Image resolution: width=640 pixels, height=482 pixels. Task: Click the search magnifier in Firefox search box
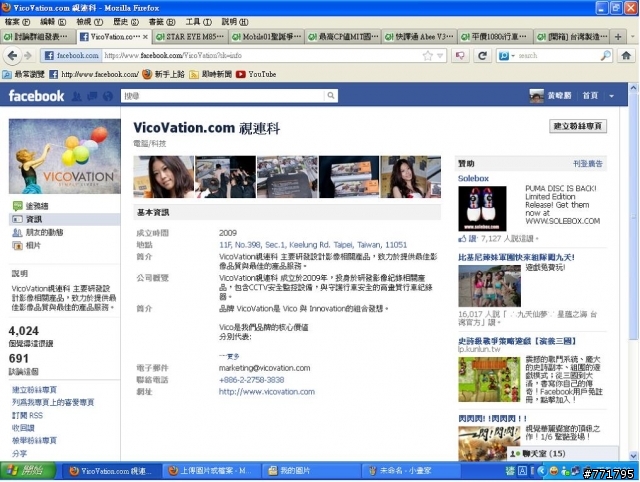click(606, 56)
